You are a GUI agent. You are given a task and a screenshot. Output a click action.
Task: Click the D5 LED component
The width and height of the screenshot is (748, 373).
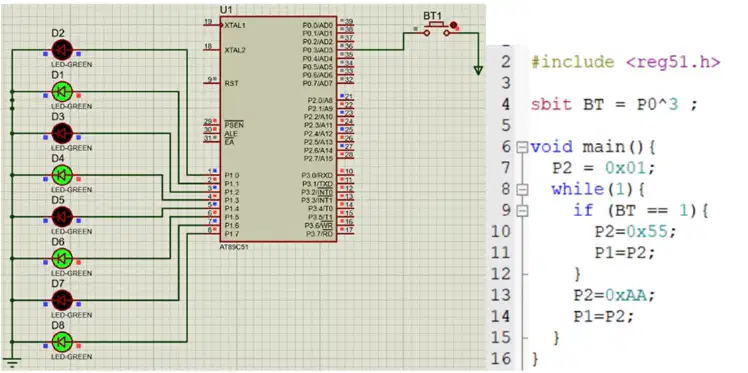[x=62, y=217]
